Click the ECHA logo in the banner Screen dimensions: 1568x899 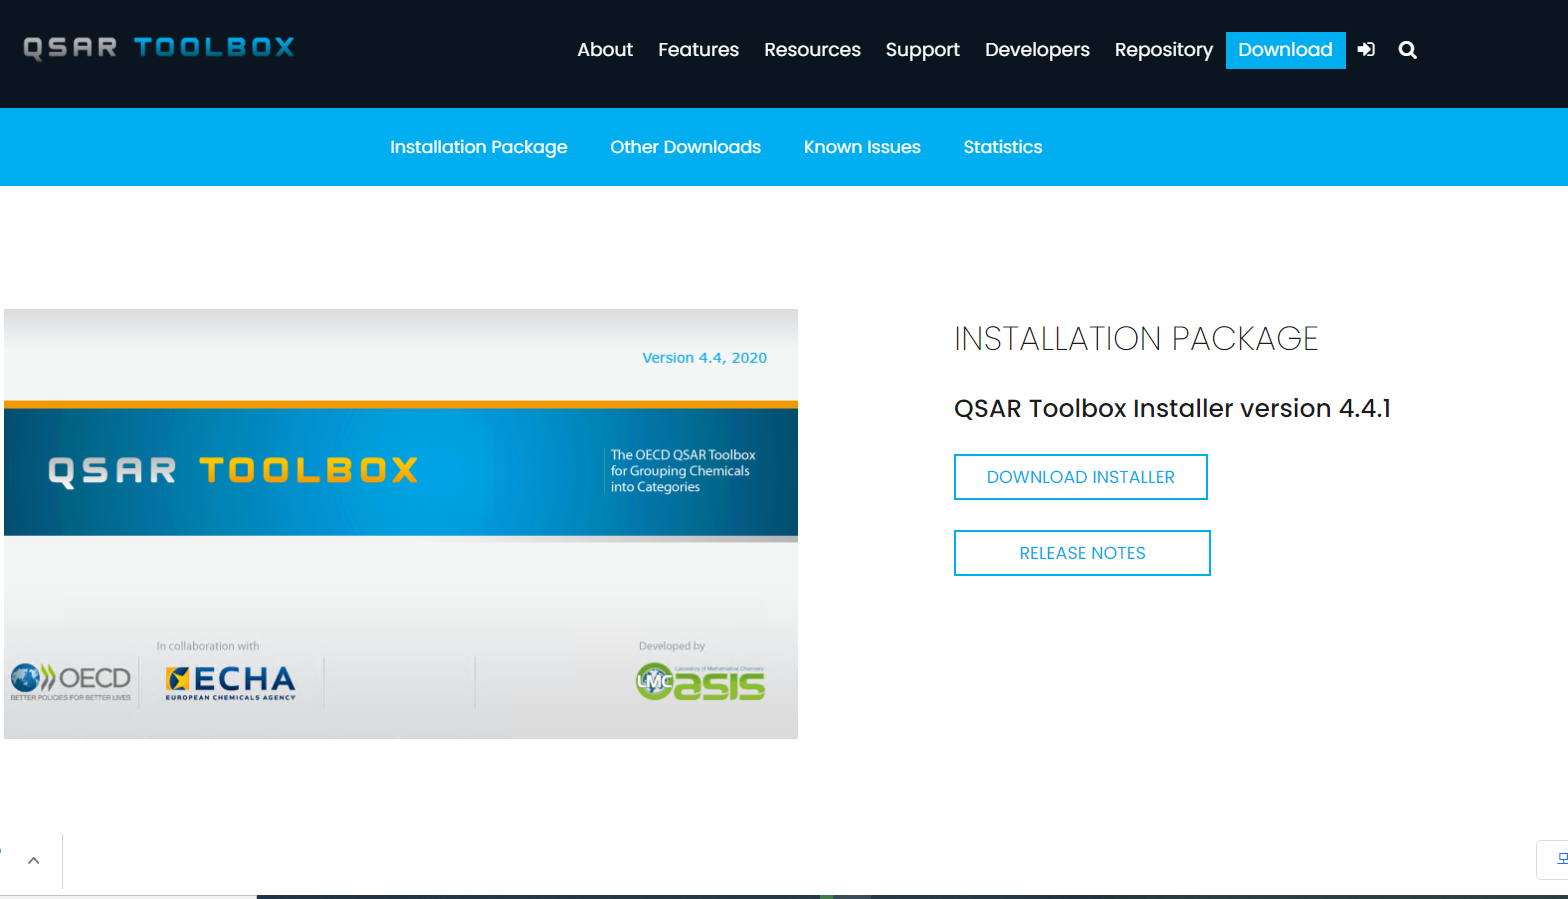[x=231, y=683]
